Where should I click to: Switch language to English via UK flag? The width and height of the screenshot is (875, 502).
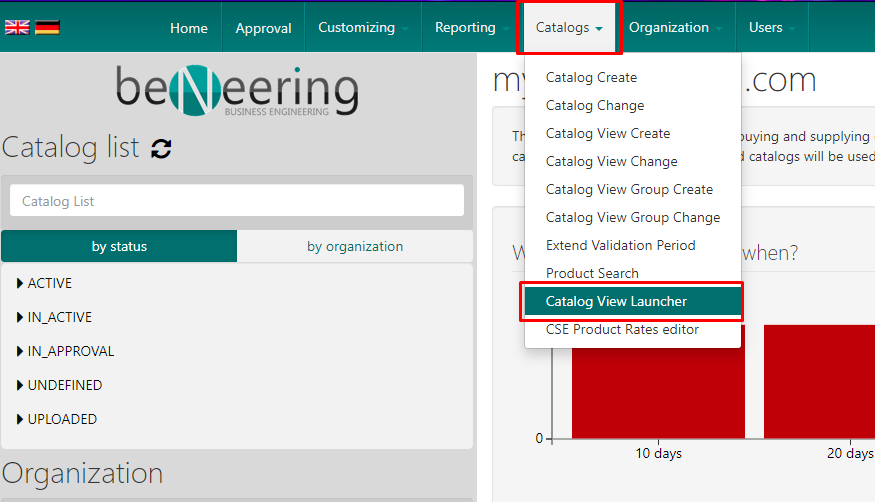point(17,28)
